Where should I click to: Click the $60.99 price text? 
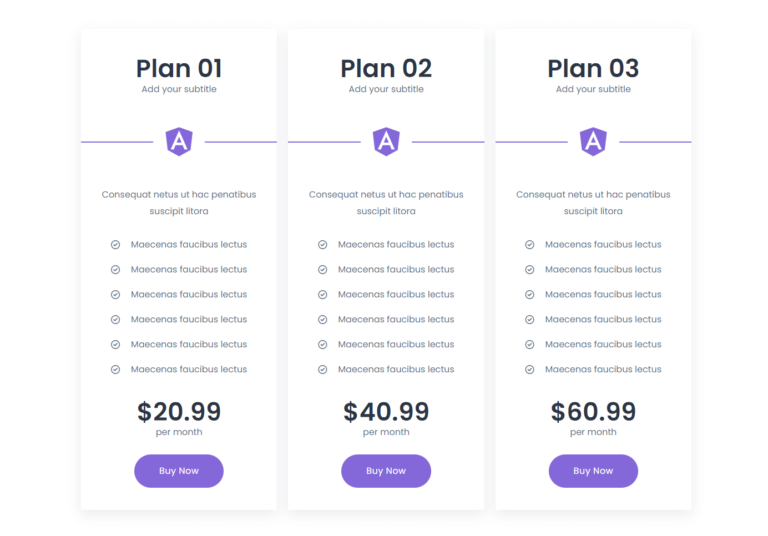593,411
